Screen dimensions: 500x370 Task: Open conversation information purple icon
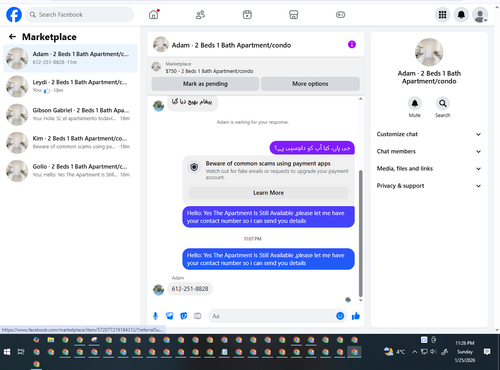pos(352,44)
